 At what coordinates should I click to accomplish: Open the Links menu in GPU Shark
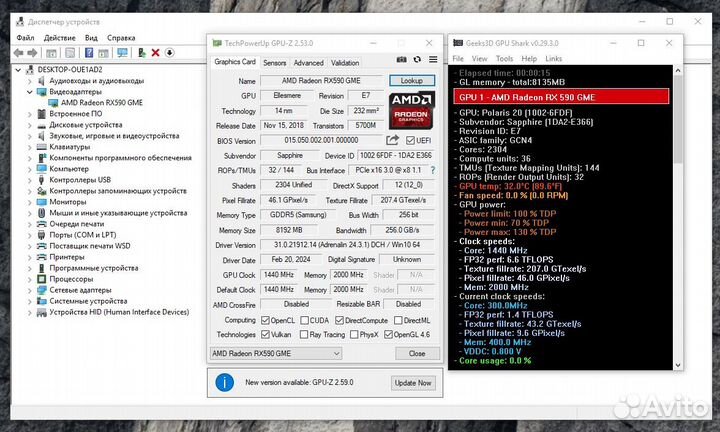coord(553,59)
